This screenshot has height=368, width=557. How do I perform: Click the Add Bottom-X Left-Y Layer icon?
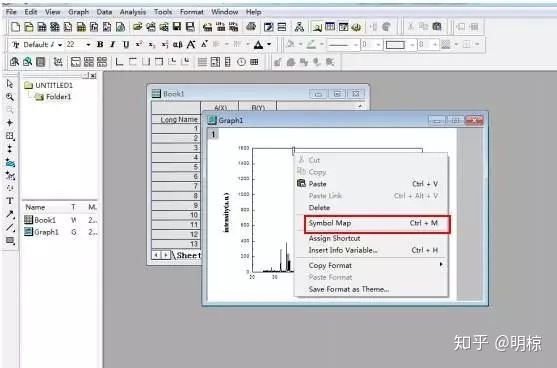[119, 62]
